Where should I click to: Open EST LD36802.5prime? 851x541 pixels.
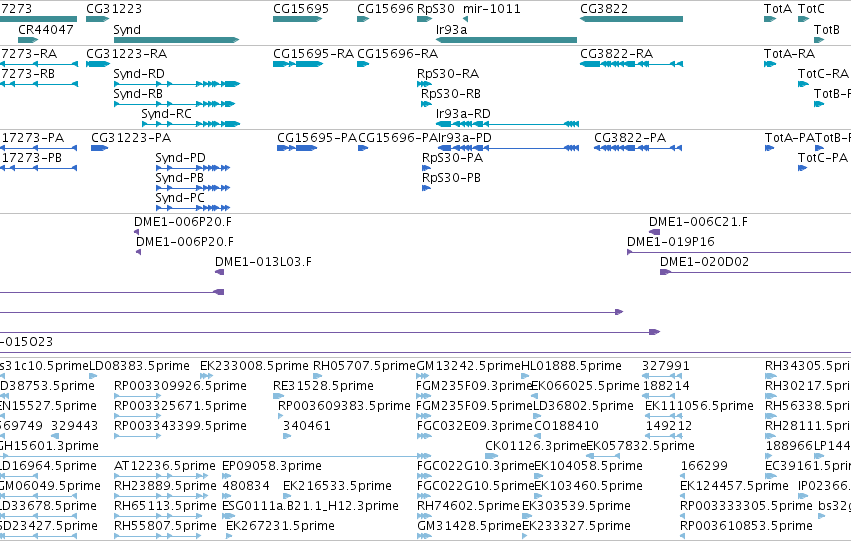[x=583, y=406]
